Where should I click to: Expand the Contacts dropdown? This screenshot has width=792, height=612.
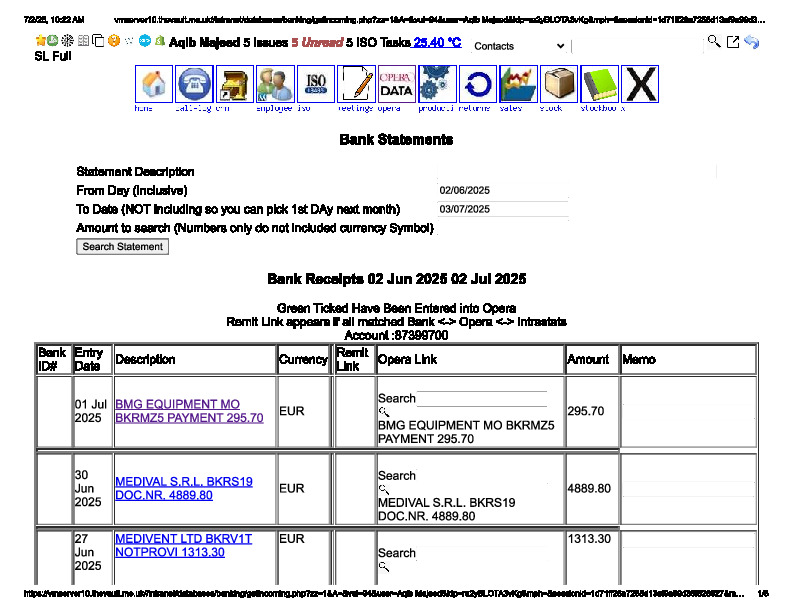coord(518,46)
